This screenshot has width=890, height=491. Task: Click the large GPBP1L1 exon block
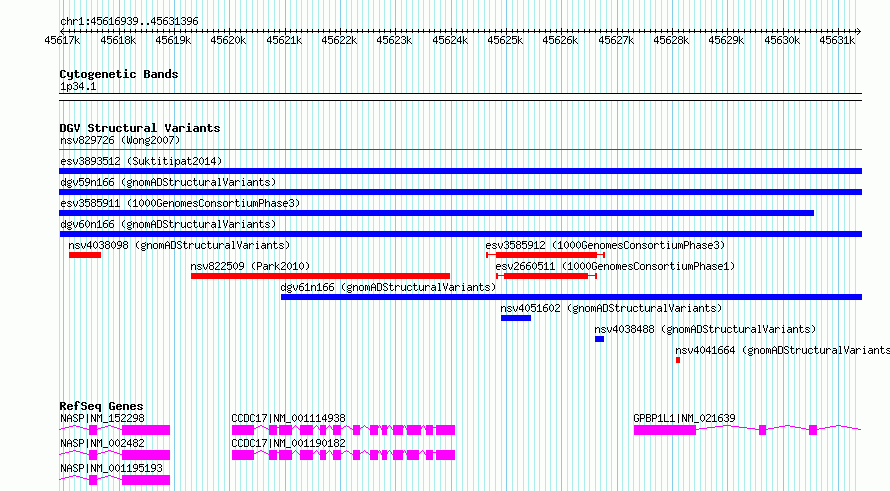tap(665, 430)
